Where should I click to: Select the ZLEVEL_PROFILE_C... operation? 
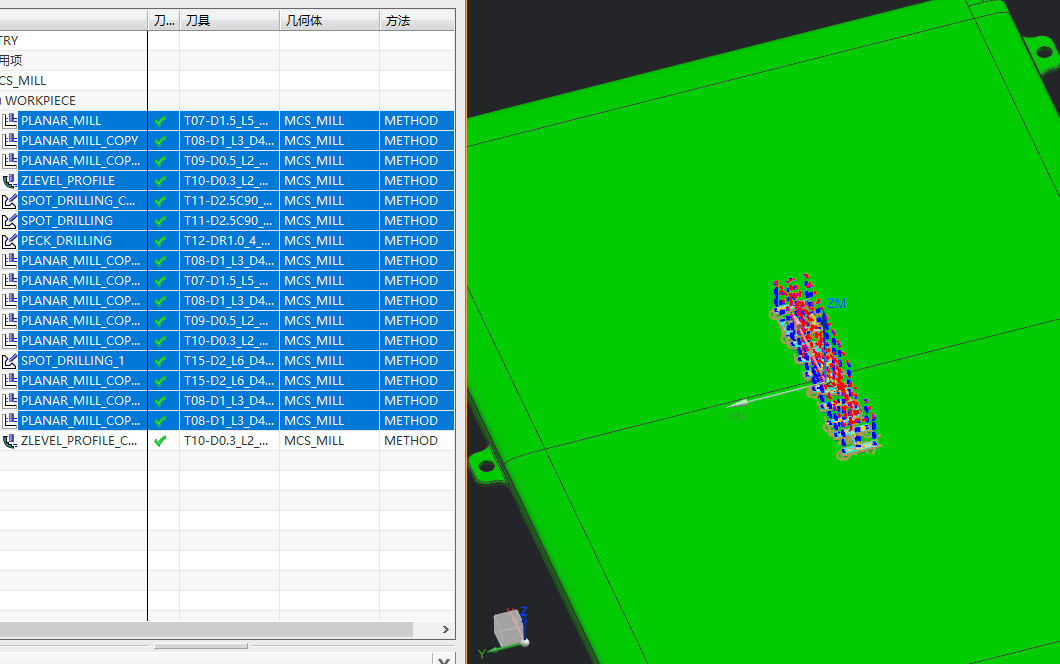(79, 441)
